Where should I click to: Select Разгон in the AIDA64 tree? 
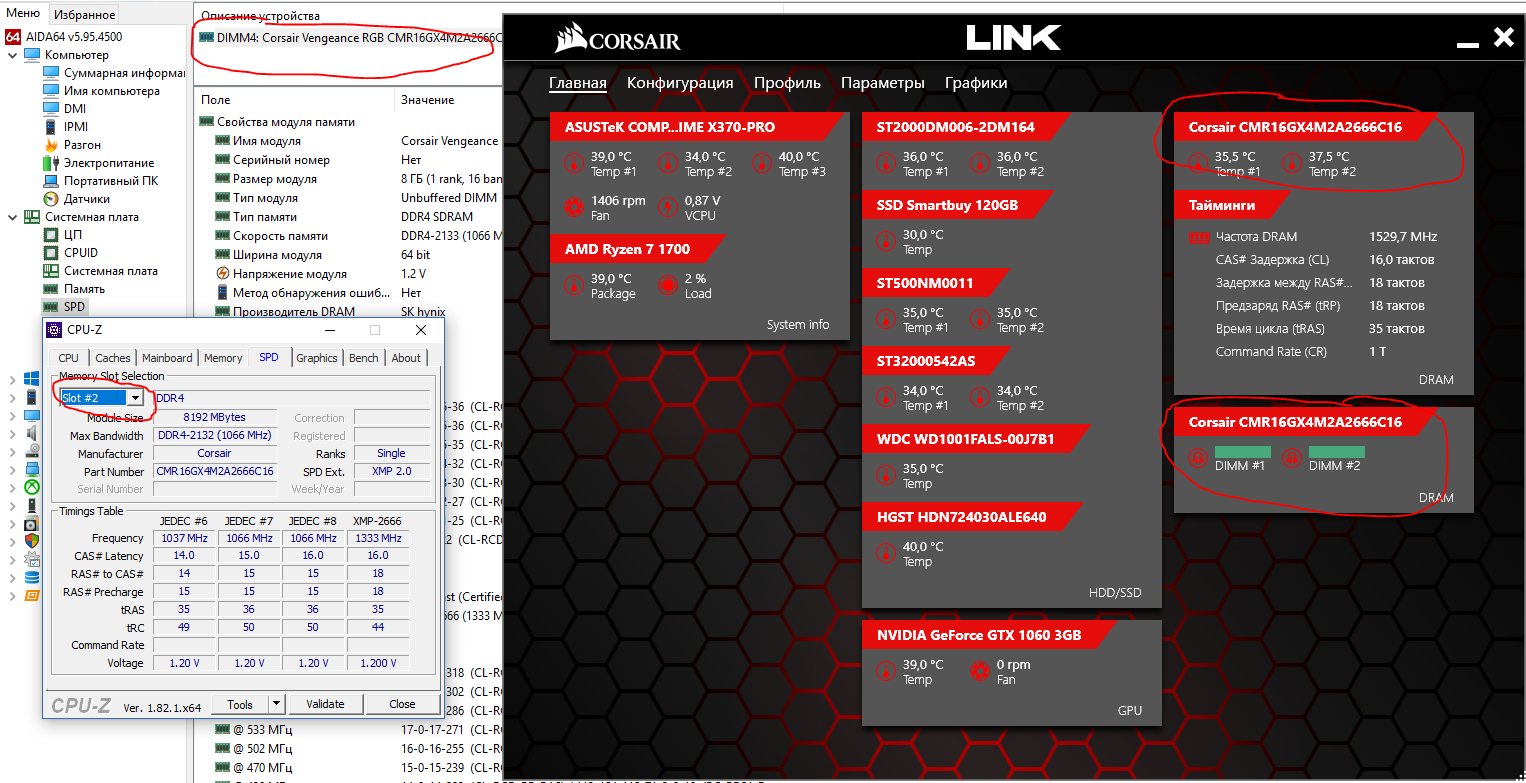pos(82,145)
